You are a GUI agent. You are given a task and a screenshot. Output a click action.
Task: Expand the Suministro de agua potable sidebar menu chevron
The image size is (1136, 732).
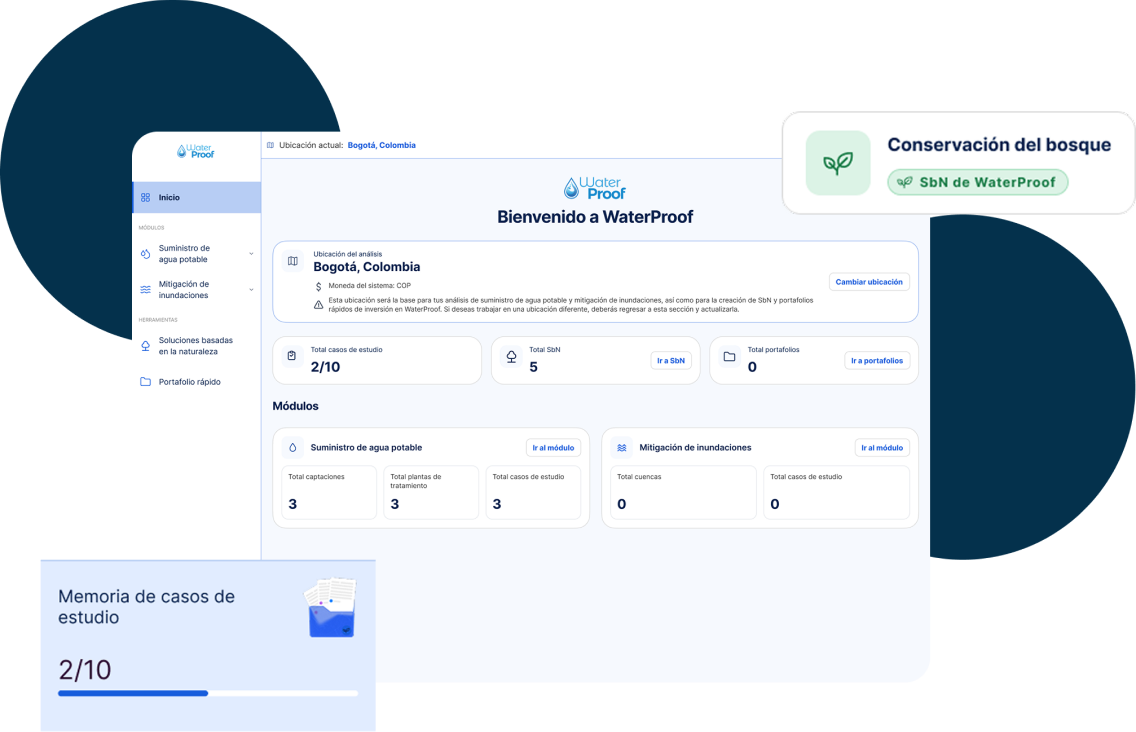point(251,254)
